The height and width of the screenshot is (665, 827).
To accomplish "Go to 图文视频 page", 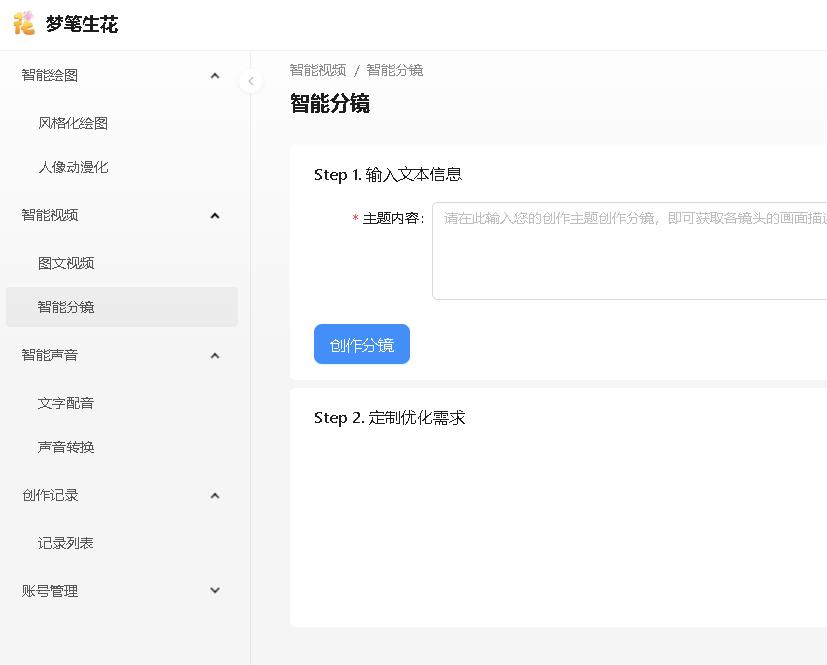I will (66, 263).
